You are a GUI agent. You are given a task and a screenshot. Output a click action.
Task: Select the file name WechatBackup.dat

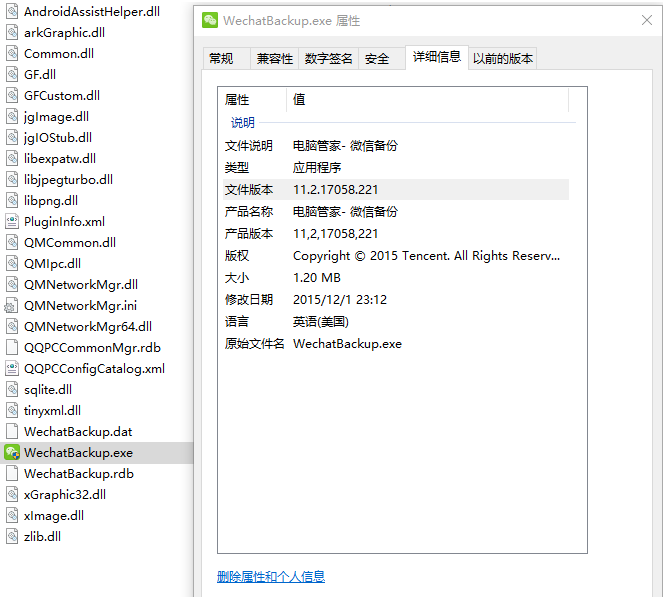78,431
